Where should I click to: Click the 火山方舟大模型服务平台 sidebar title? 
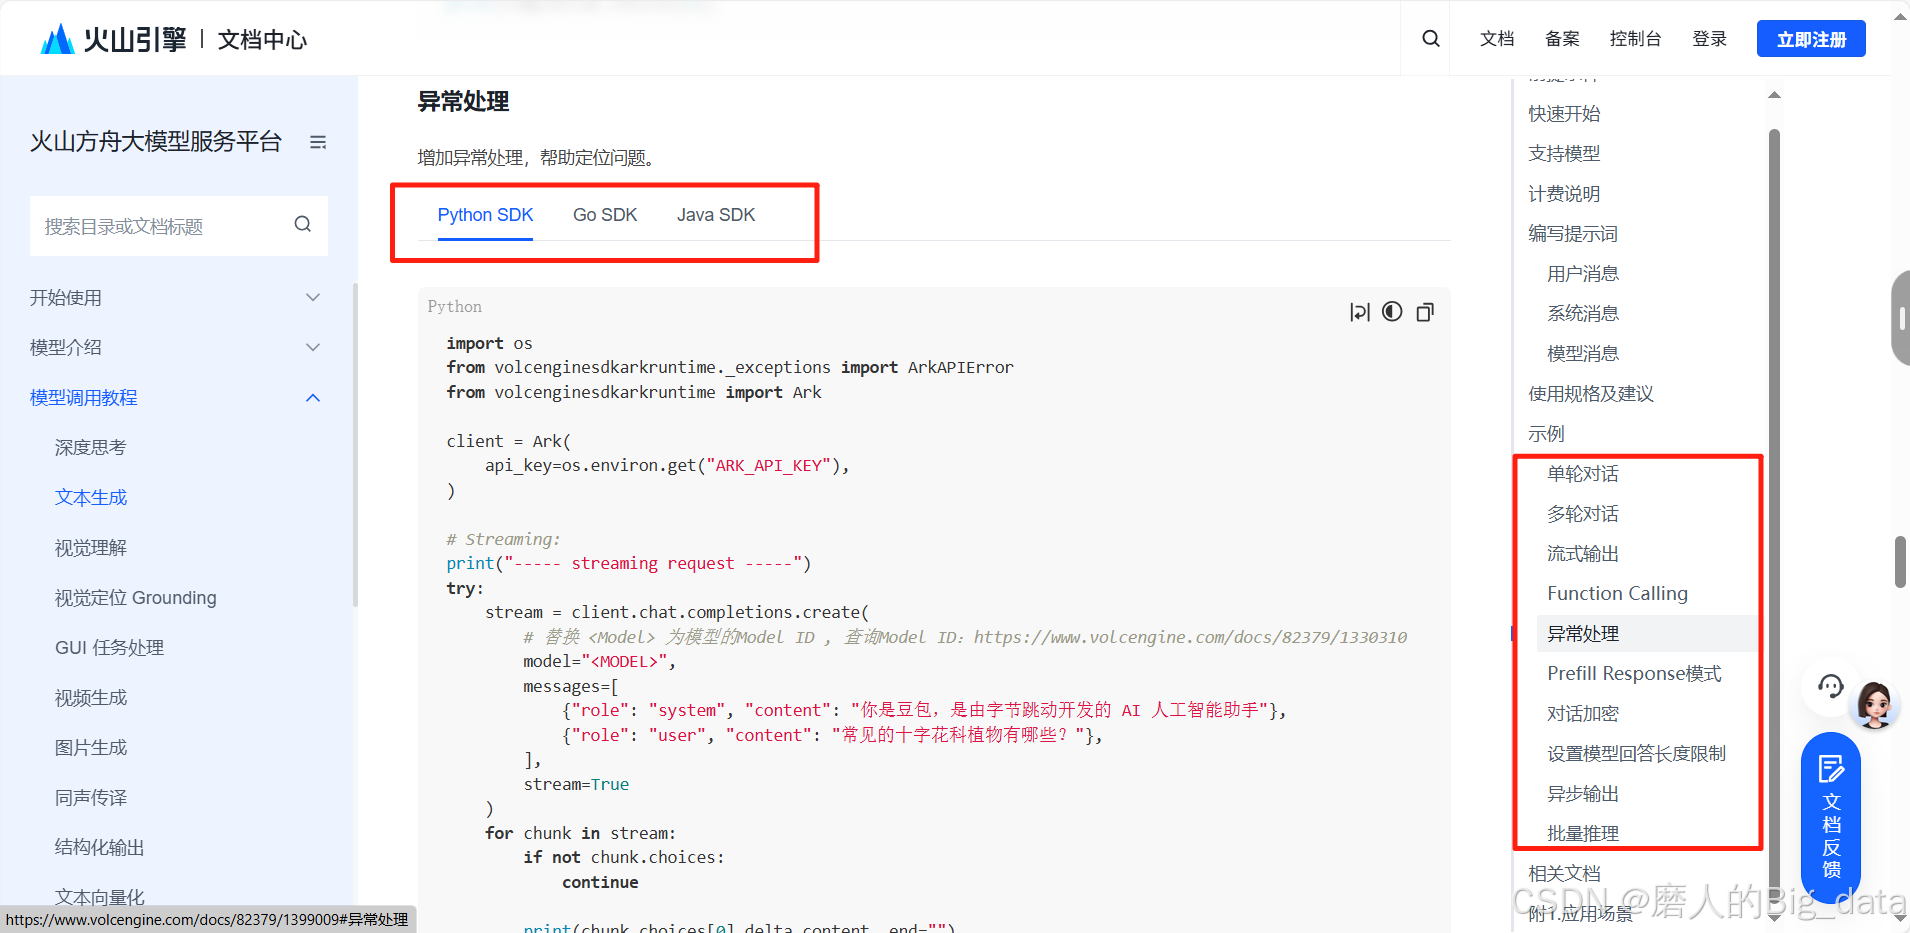[156, 142]
